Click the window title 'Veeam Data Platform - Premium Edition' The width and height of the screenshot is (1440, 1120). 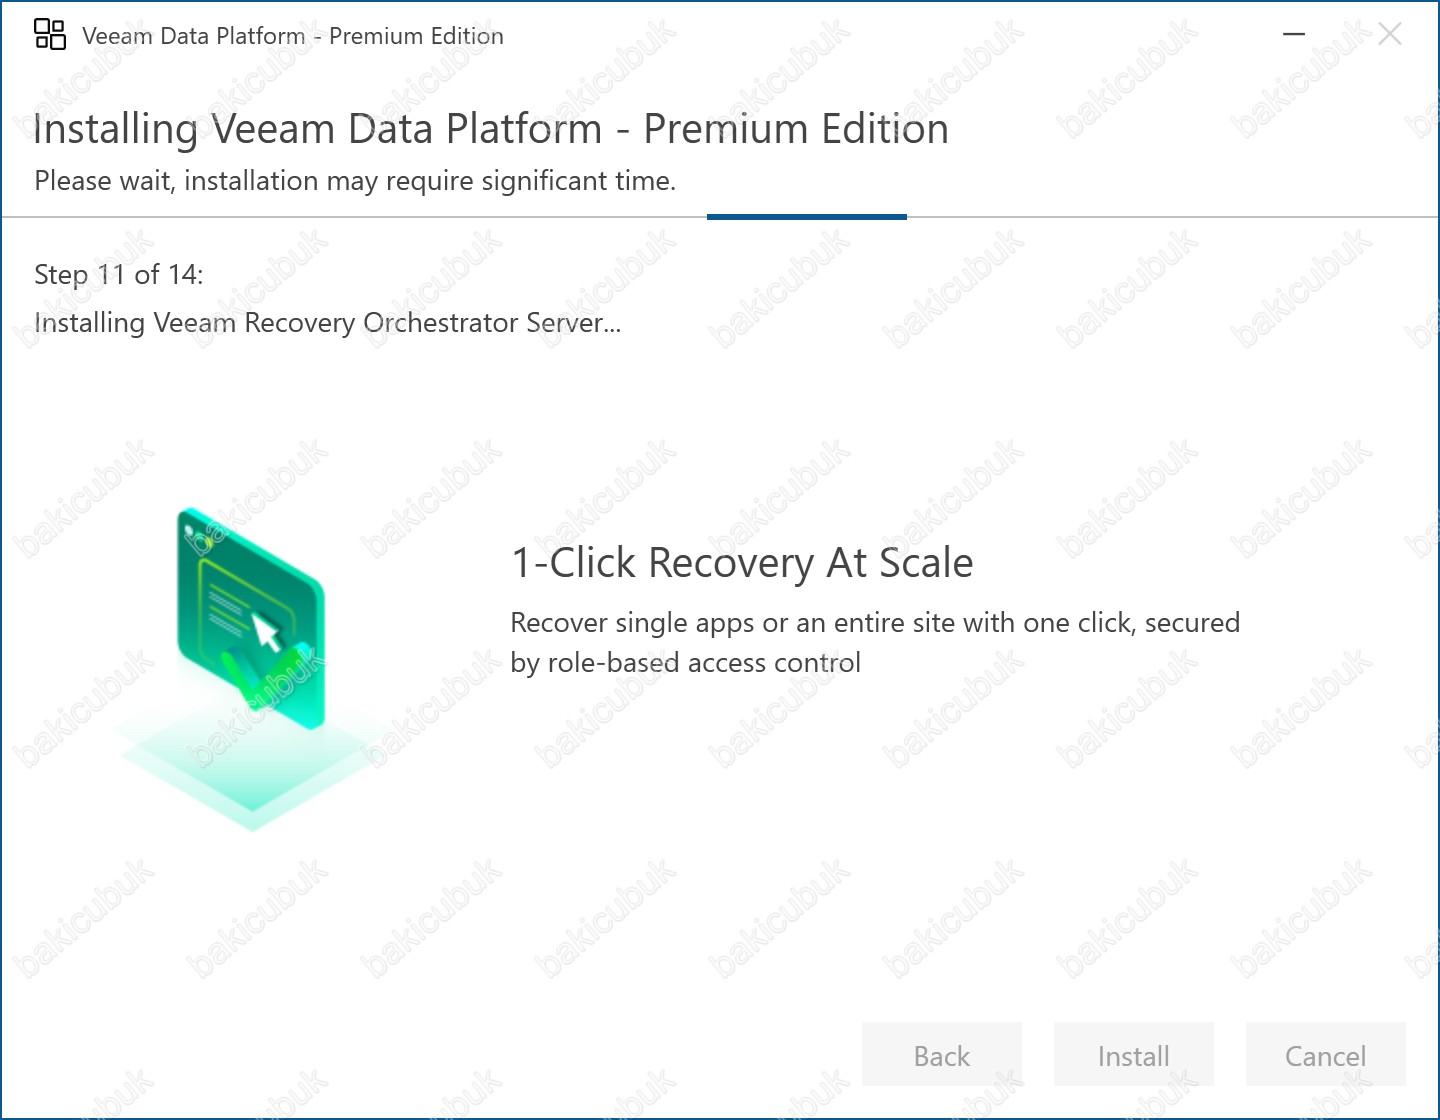(x=292, y=36)
